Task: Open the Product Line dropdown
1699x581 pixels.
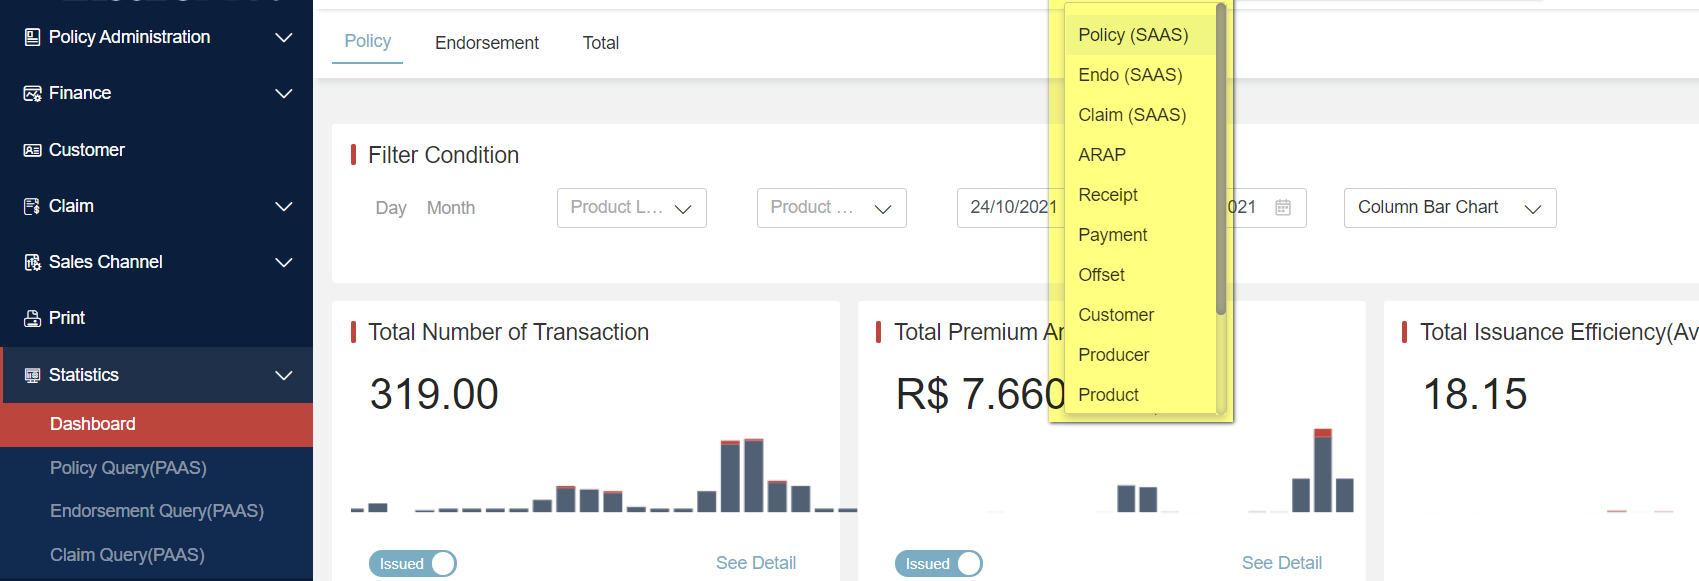Action: 631,208
